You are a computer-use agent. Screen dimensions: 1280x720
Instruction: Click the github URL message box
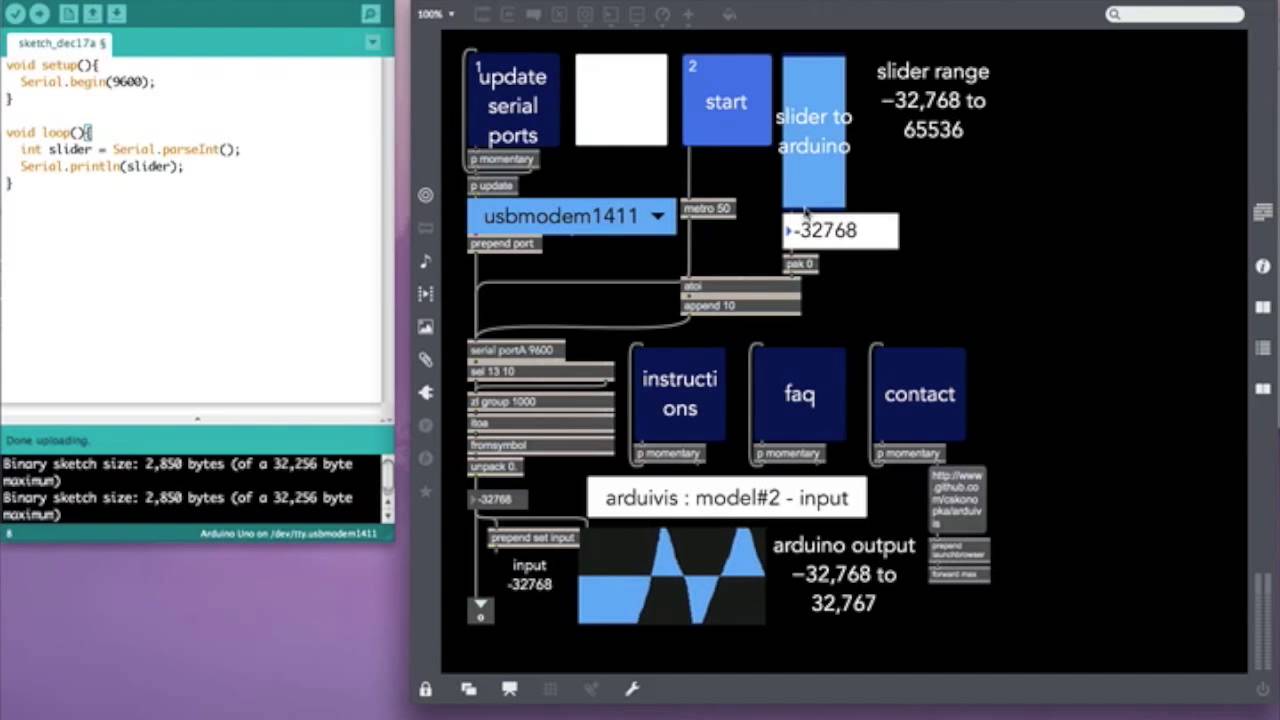coord(958,500)
